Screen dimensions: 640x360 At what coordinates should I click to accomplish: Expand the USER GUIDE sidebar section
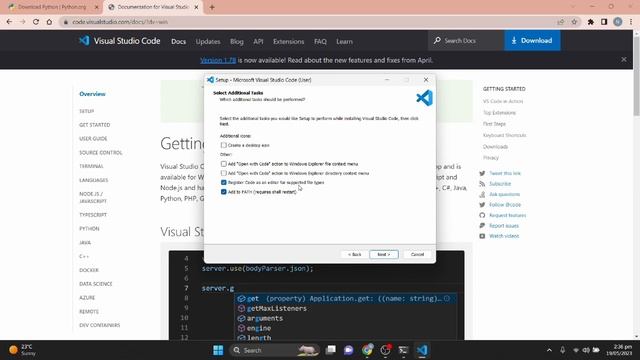tap(93, 139)
